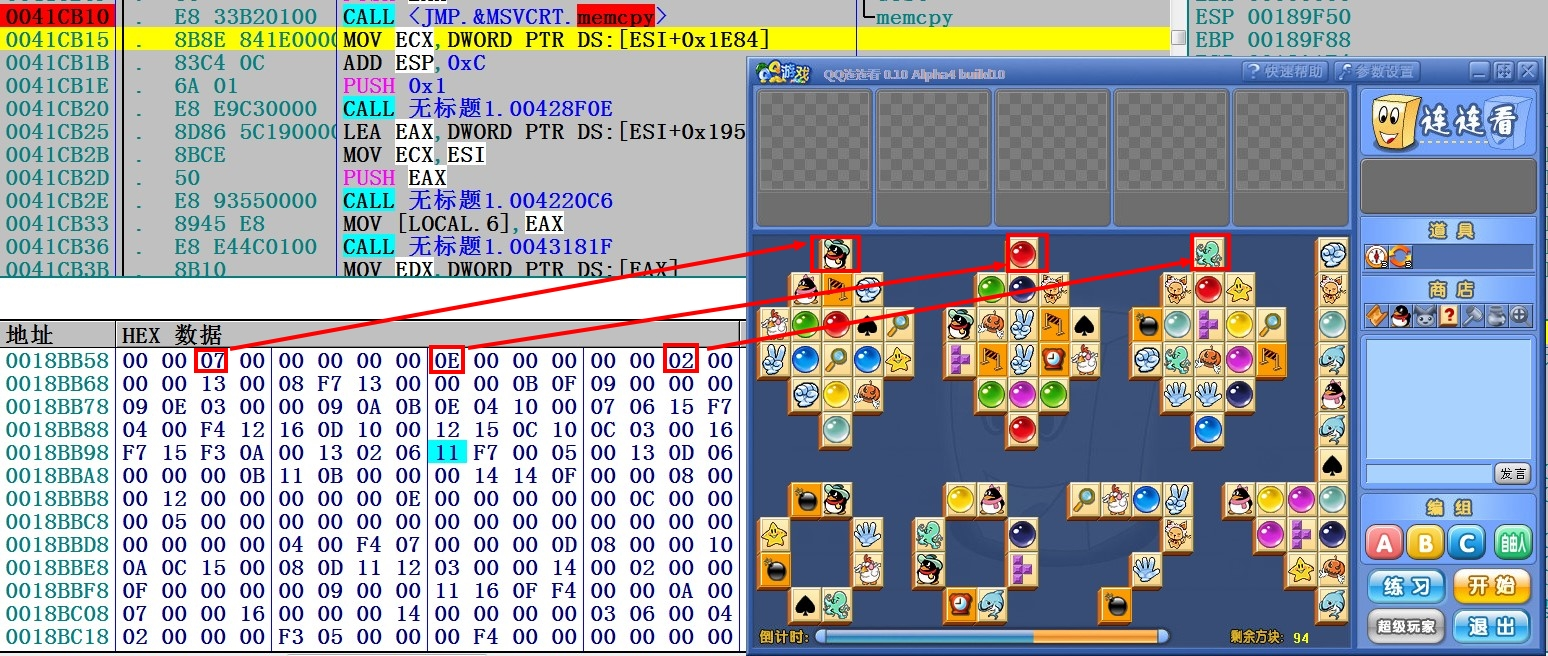Image resolution: width=1548 pixels, height=656 pixels.
Task: Select the MOV [LOCAL.6],EAX instruction
Action: (453, 223)
